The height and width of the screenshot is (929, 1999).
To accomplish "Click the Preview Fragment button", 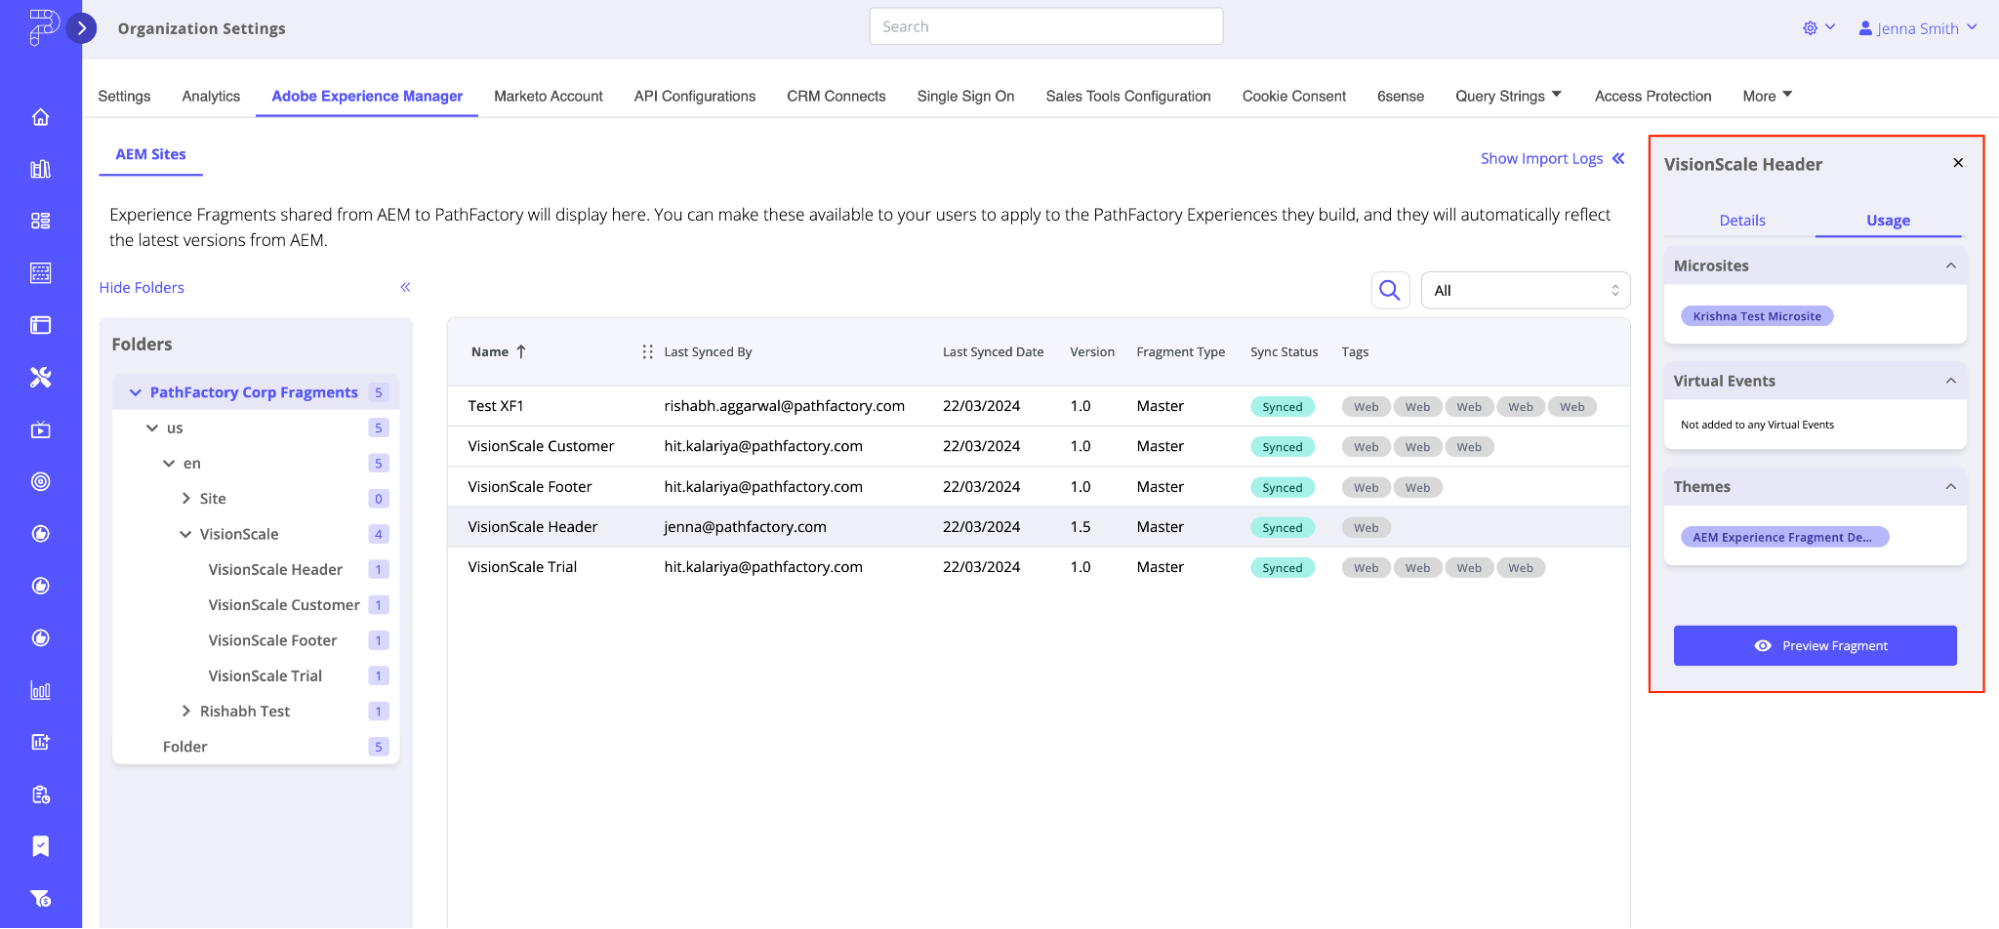I will pos(1815,645).
